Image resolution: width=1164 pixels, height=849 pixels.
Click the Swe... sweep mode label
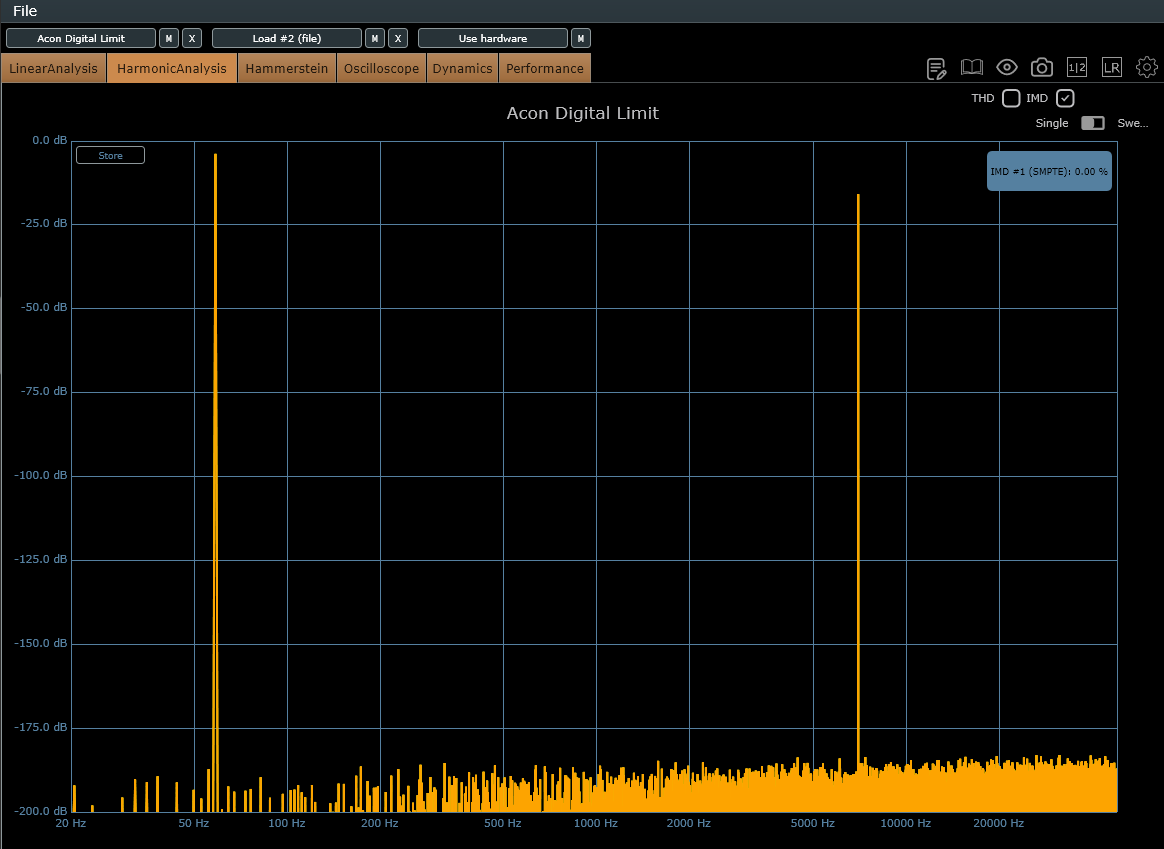[1133, 123]
